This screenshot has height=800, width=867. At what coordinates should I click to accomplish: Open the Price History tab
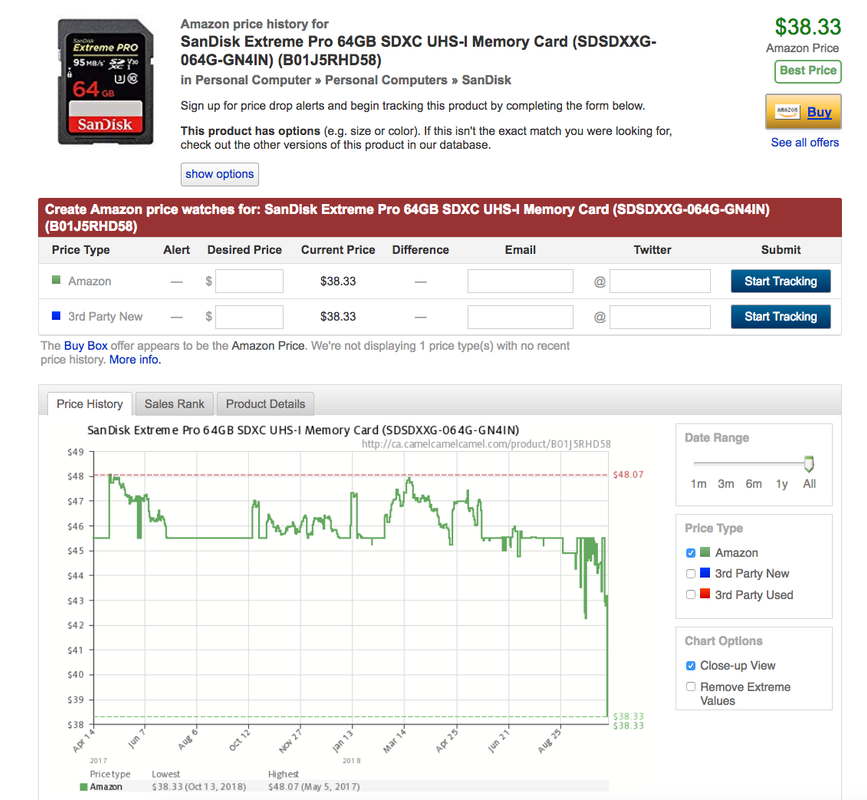tap(90, 404)
